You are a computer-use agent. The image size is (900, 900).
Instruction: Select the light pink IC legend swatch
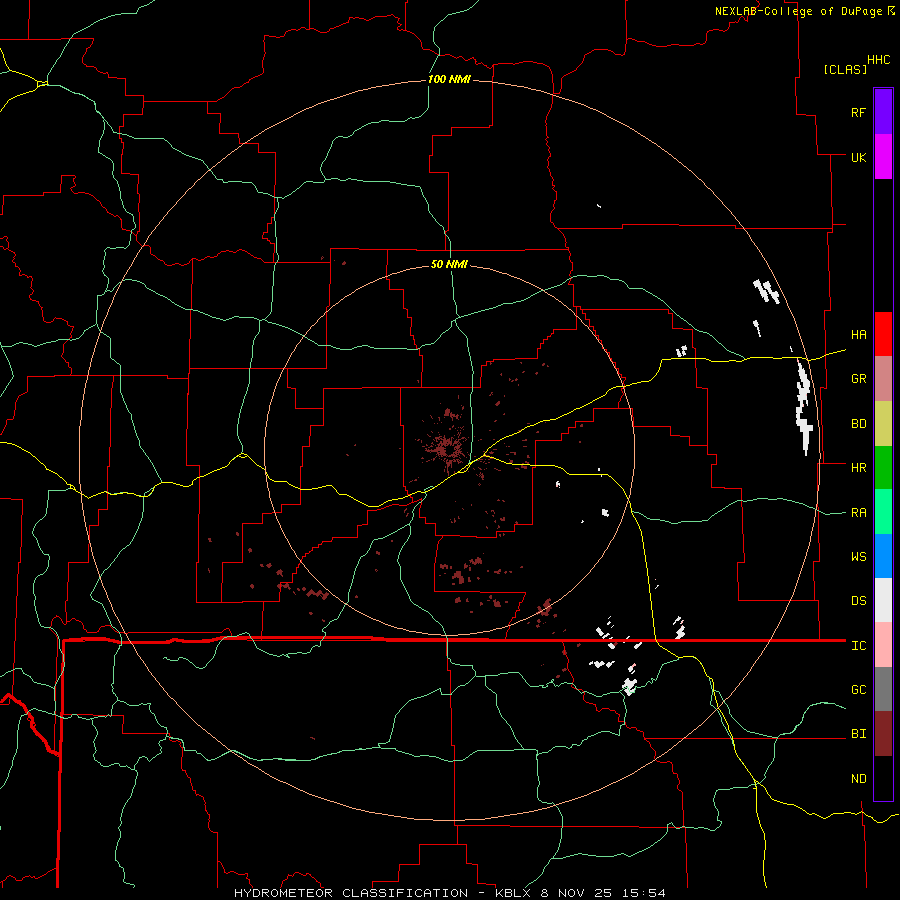click(x=883, y=645)
